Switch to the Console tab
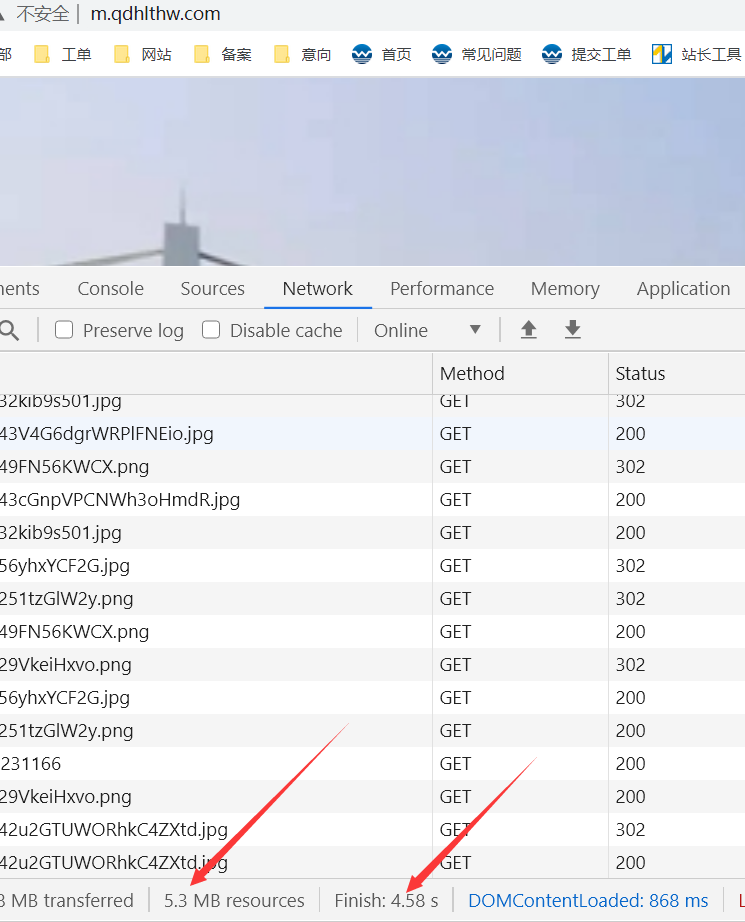This screenshot has width=745, height=922. (x=110, y=288)
